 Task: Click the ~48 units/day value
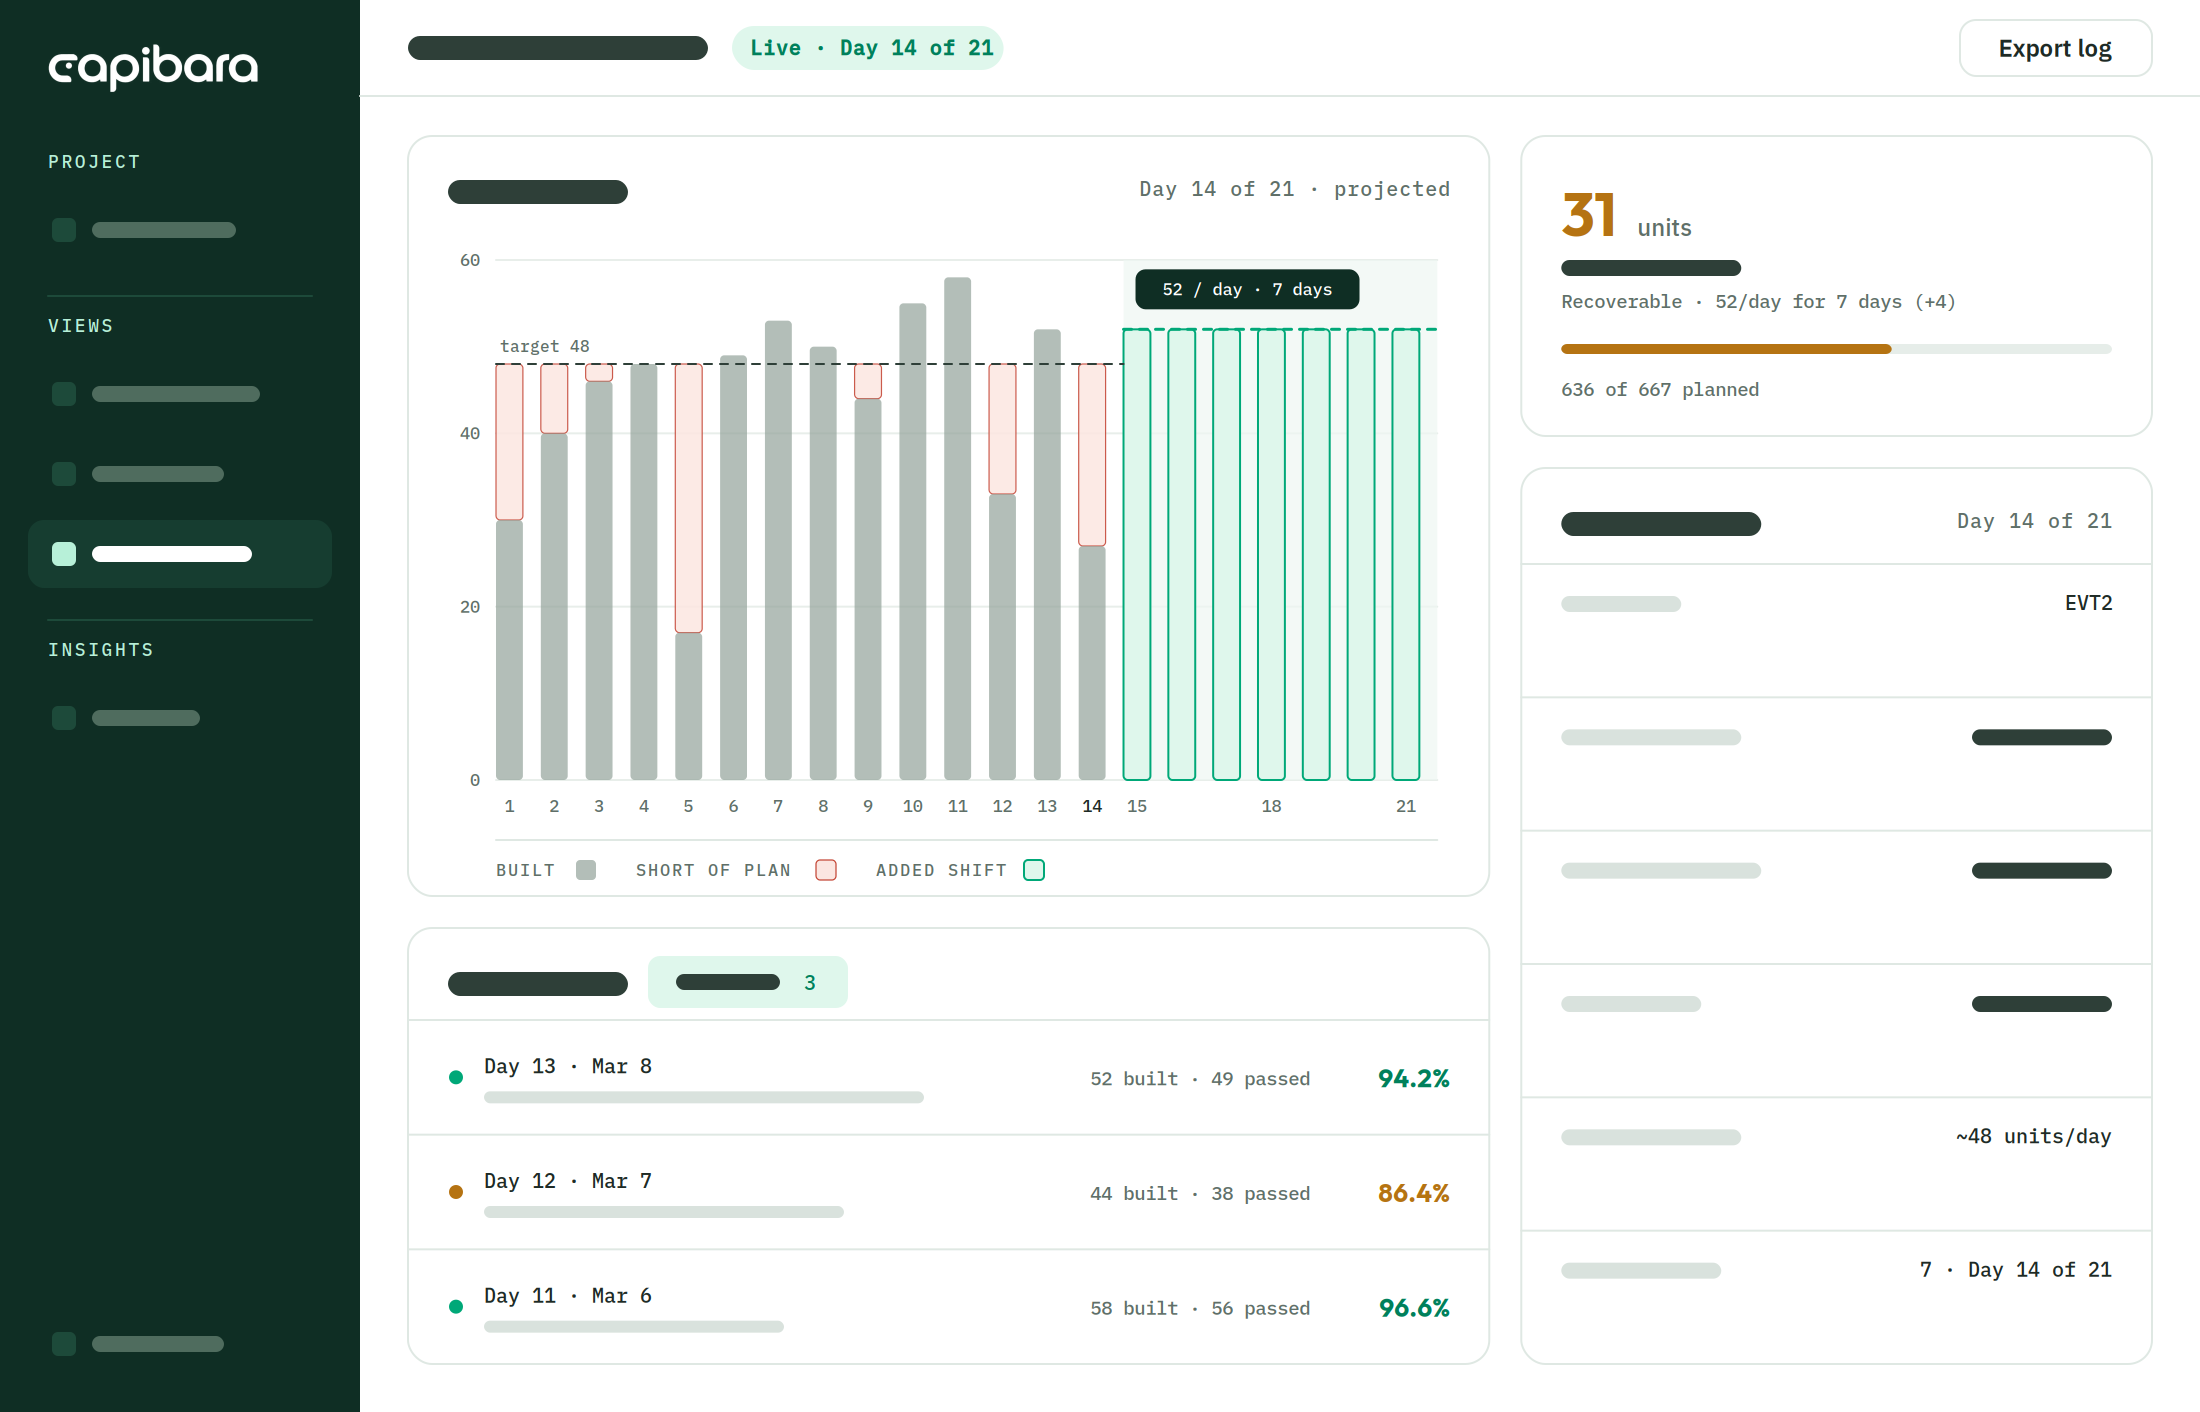(2034, 1136)
